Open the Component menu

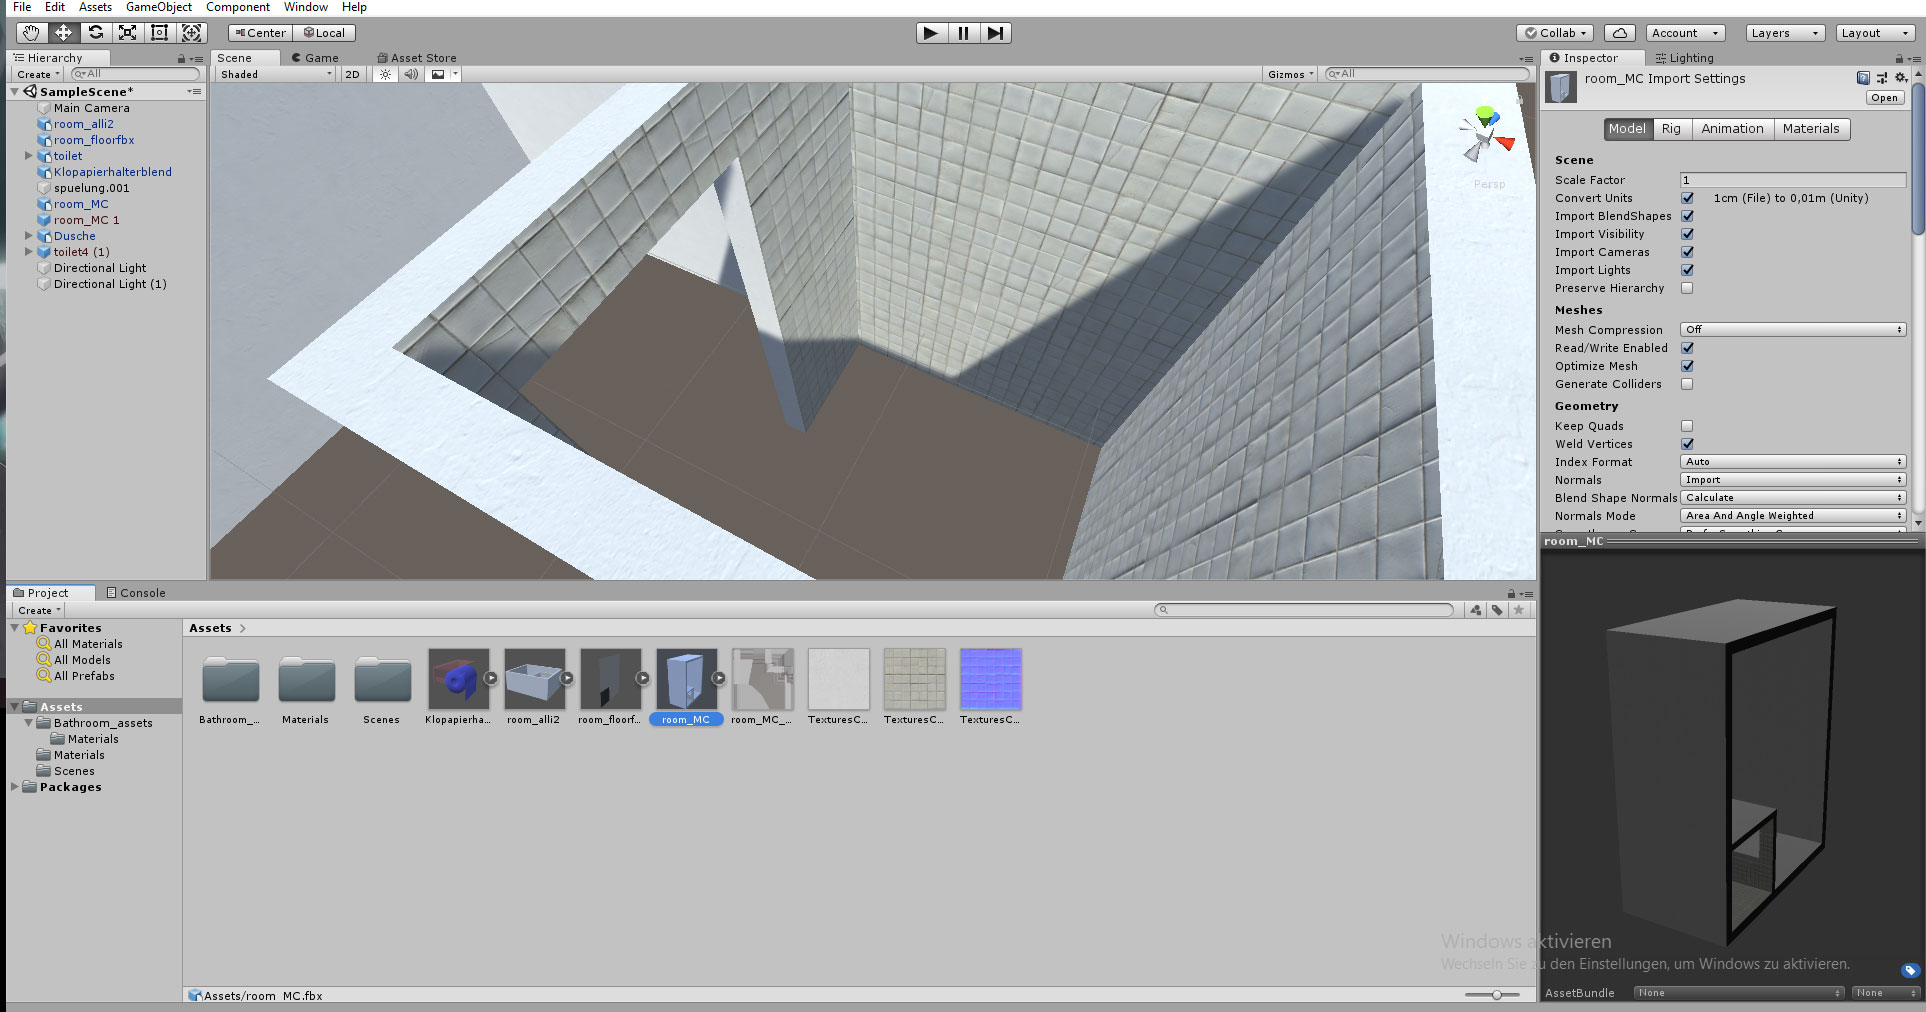[238, 7]
